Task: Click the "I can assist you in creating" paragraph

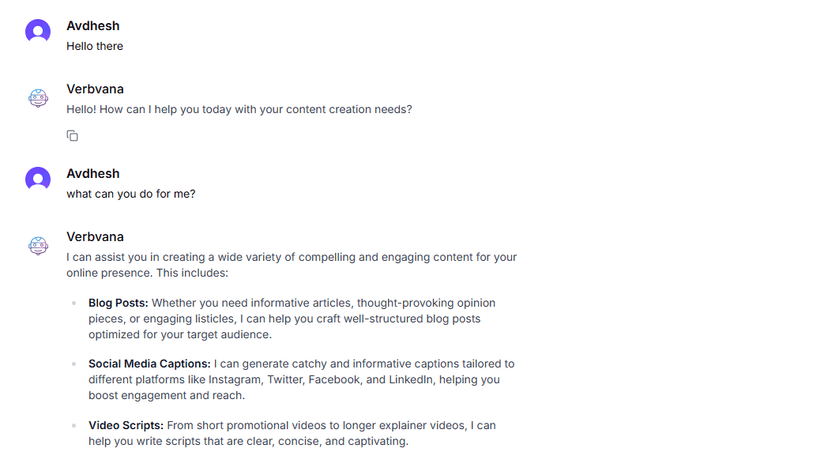Action: (291, 265)
